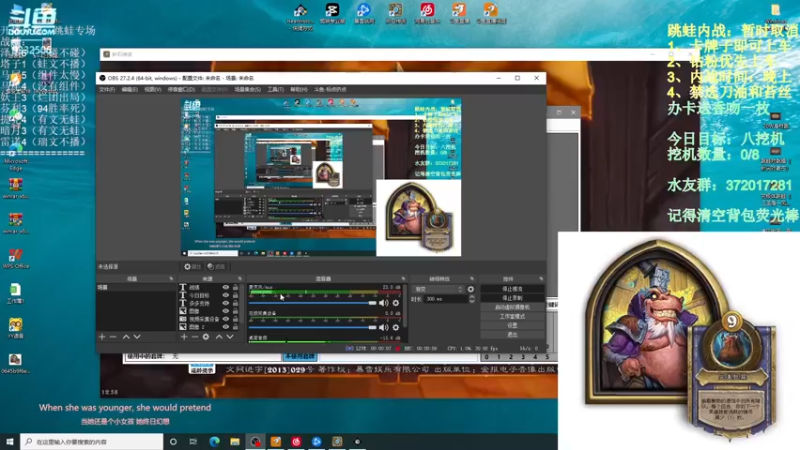
Task: Enable 工作室模式 studio mode
Action: [x=512, y=316]
